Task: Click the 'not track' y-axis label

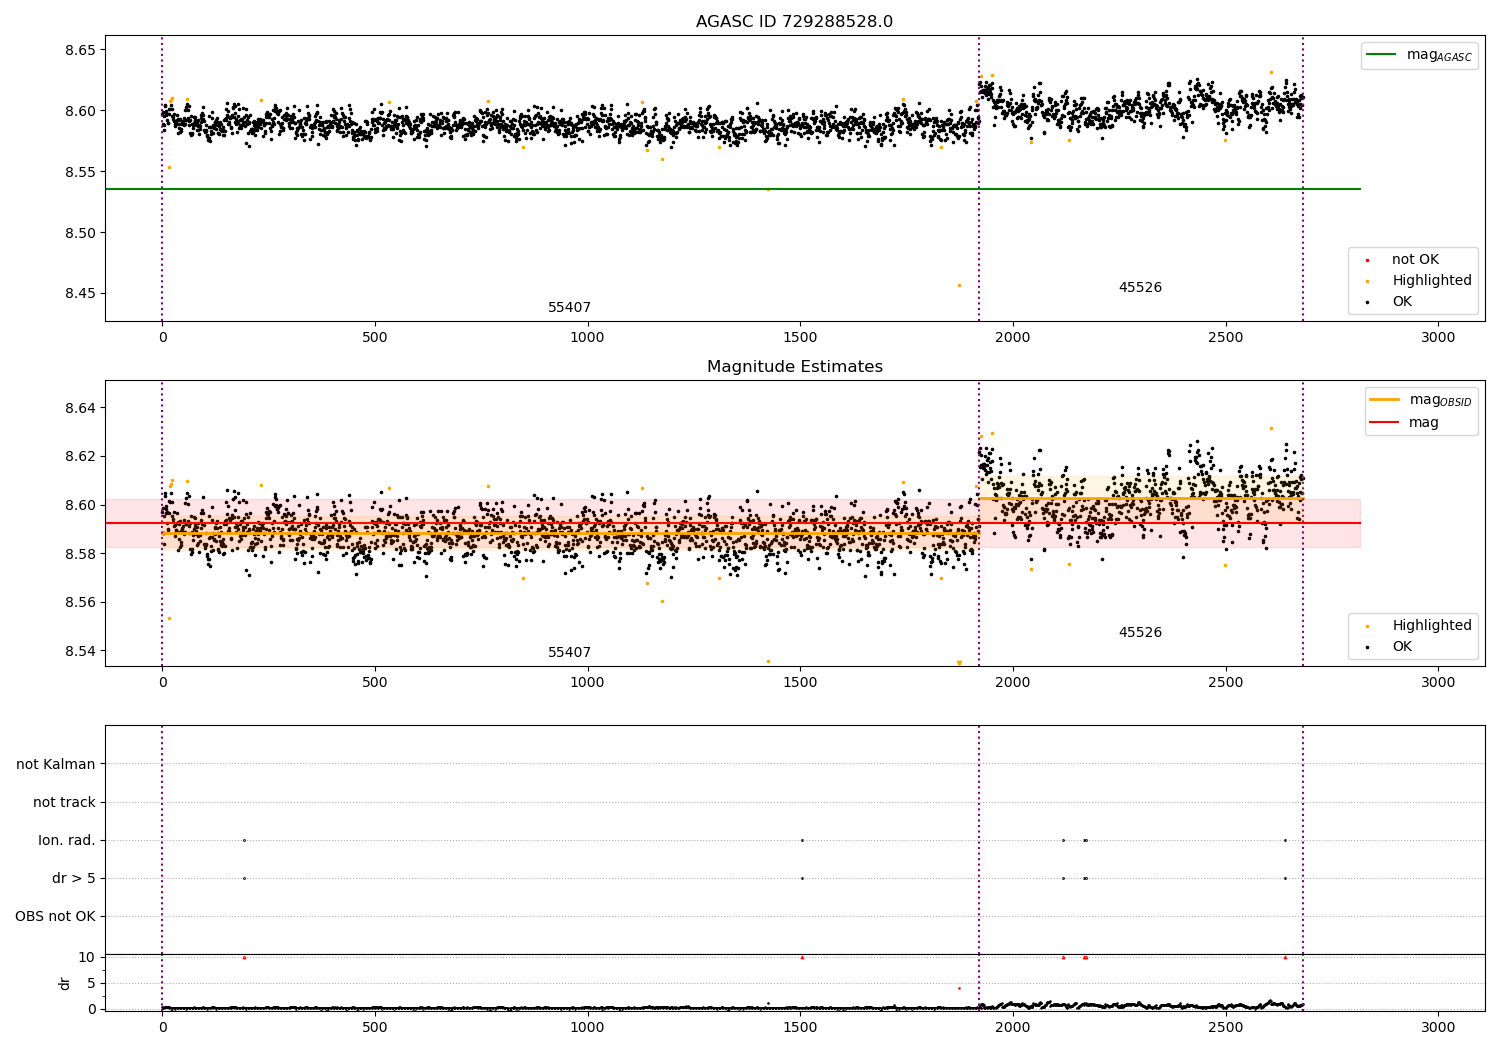Action: tap(64, 802)
